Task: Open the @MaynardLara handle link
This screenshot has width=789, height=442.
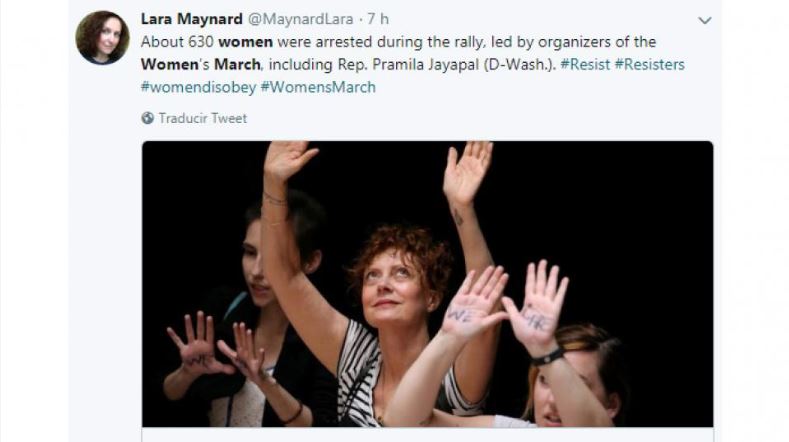Action: 300,19
